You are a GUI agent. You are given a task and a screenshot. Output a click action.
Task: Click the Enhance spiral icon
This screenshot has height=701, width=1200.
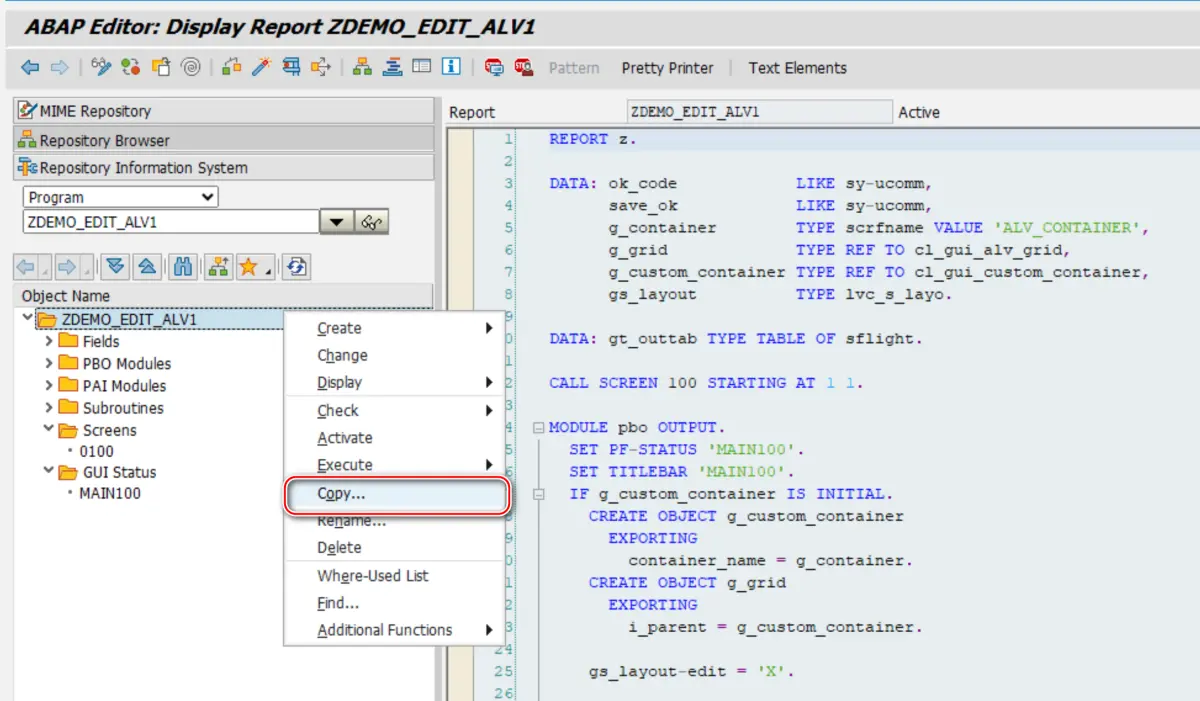190,67
